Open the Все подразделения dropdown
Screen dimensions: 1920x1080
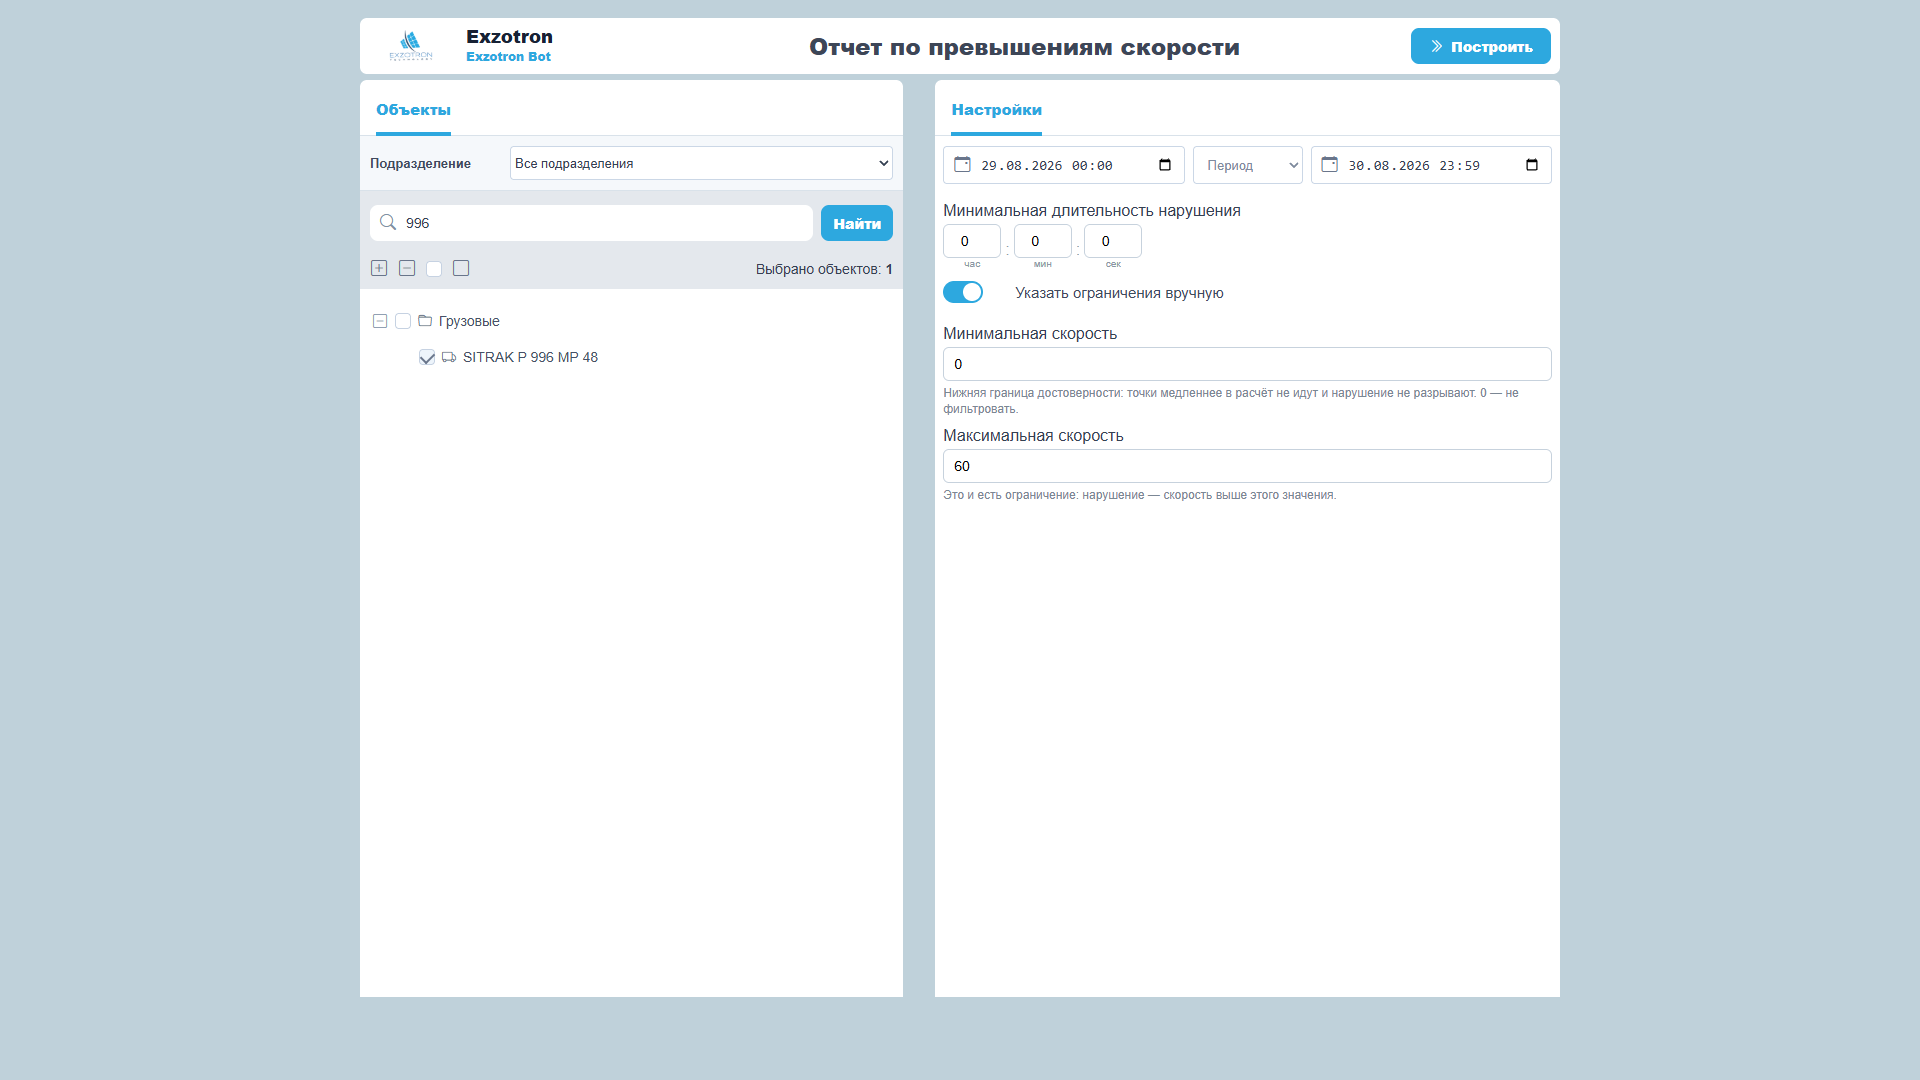click(x=701, y=163)
